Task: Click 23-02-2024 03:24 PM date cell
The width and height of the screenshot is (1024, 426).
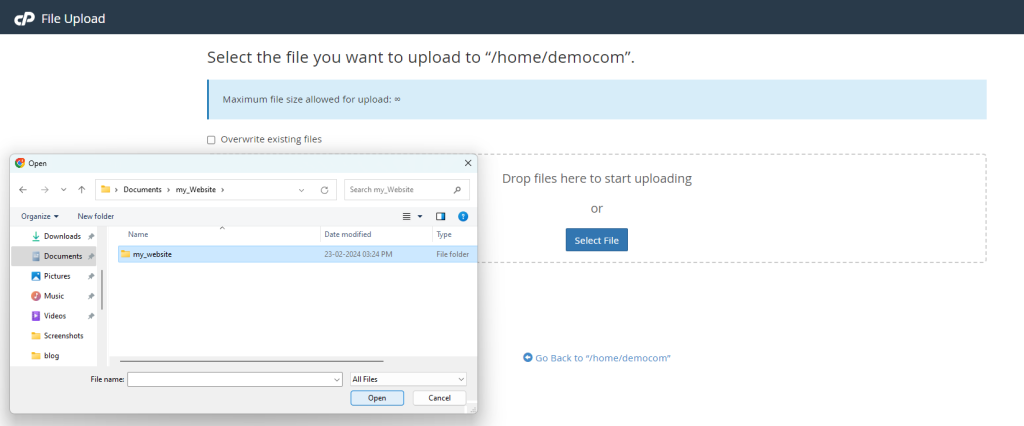Action: click(x=359, y=254)
